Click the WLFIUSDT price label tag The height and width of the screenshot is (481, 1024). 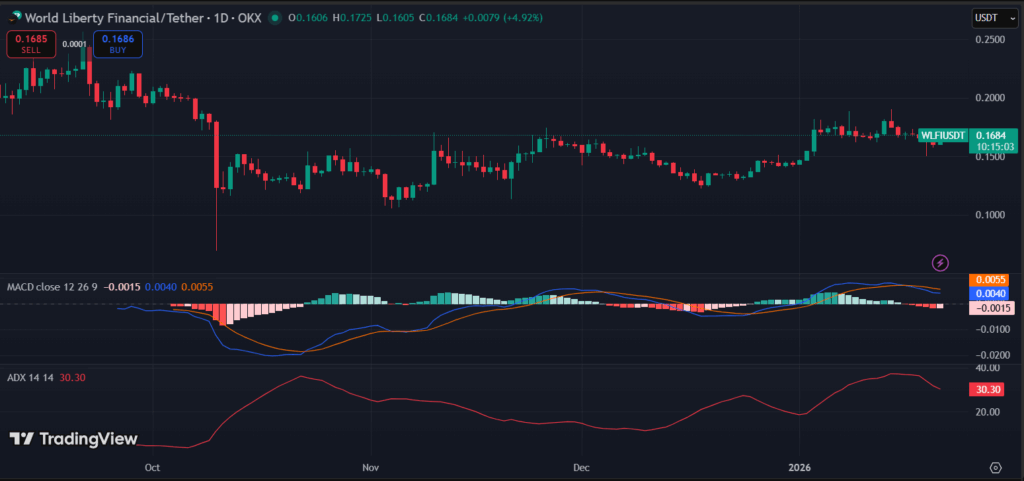pos(943,135)
